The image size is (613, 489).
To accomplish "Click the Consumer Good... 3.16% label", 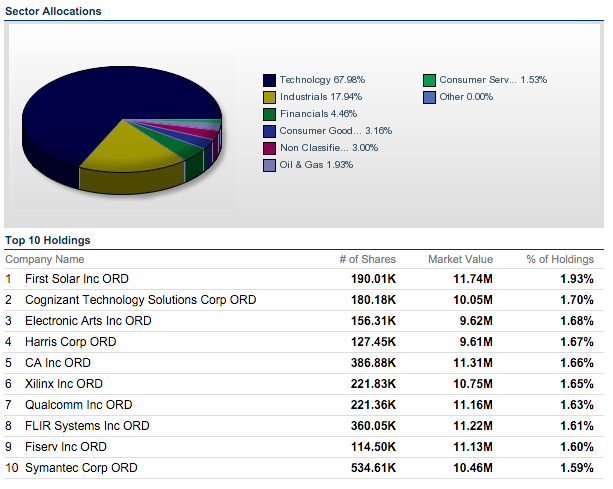I will [336, 131].
